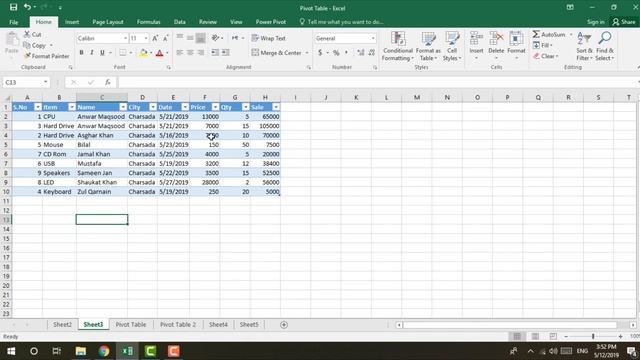Decrease font size with the smaller A icon
Screen dimensions: 640x360
point(165,38)
